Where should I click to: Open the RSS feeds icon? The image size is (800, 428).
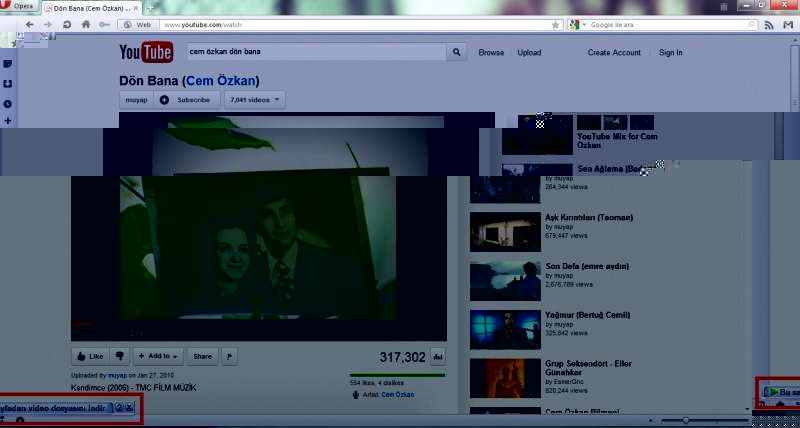769,25
